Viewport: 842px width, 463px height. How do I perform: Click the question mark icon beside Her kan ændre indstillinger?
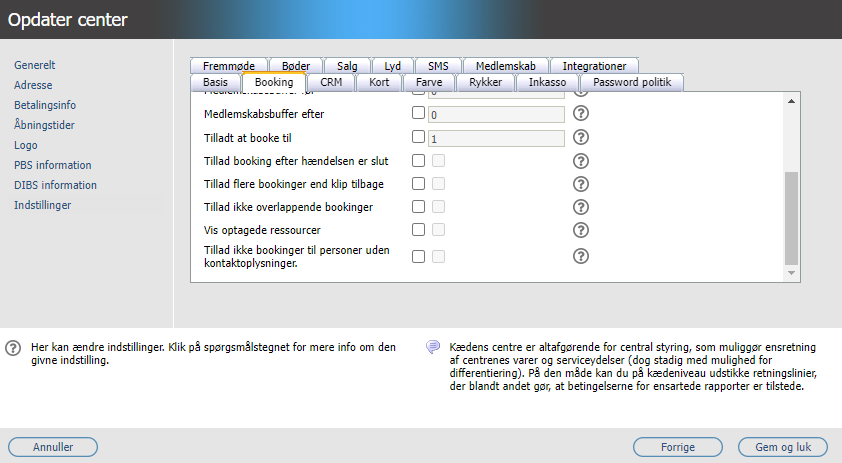point(13,348)
